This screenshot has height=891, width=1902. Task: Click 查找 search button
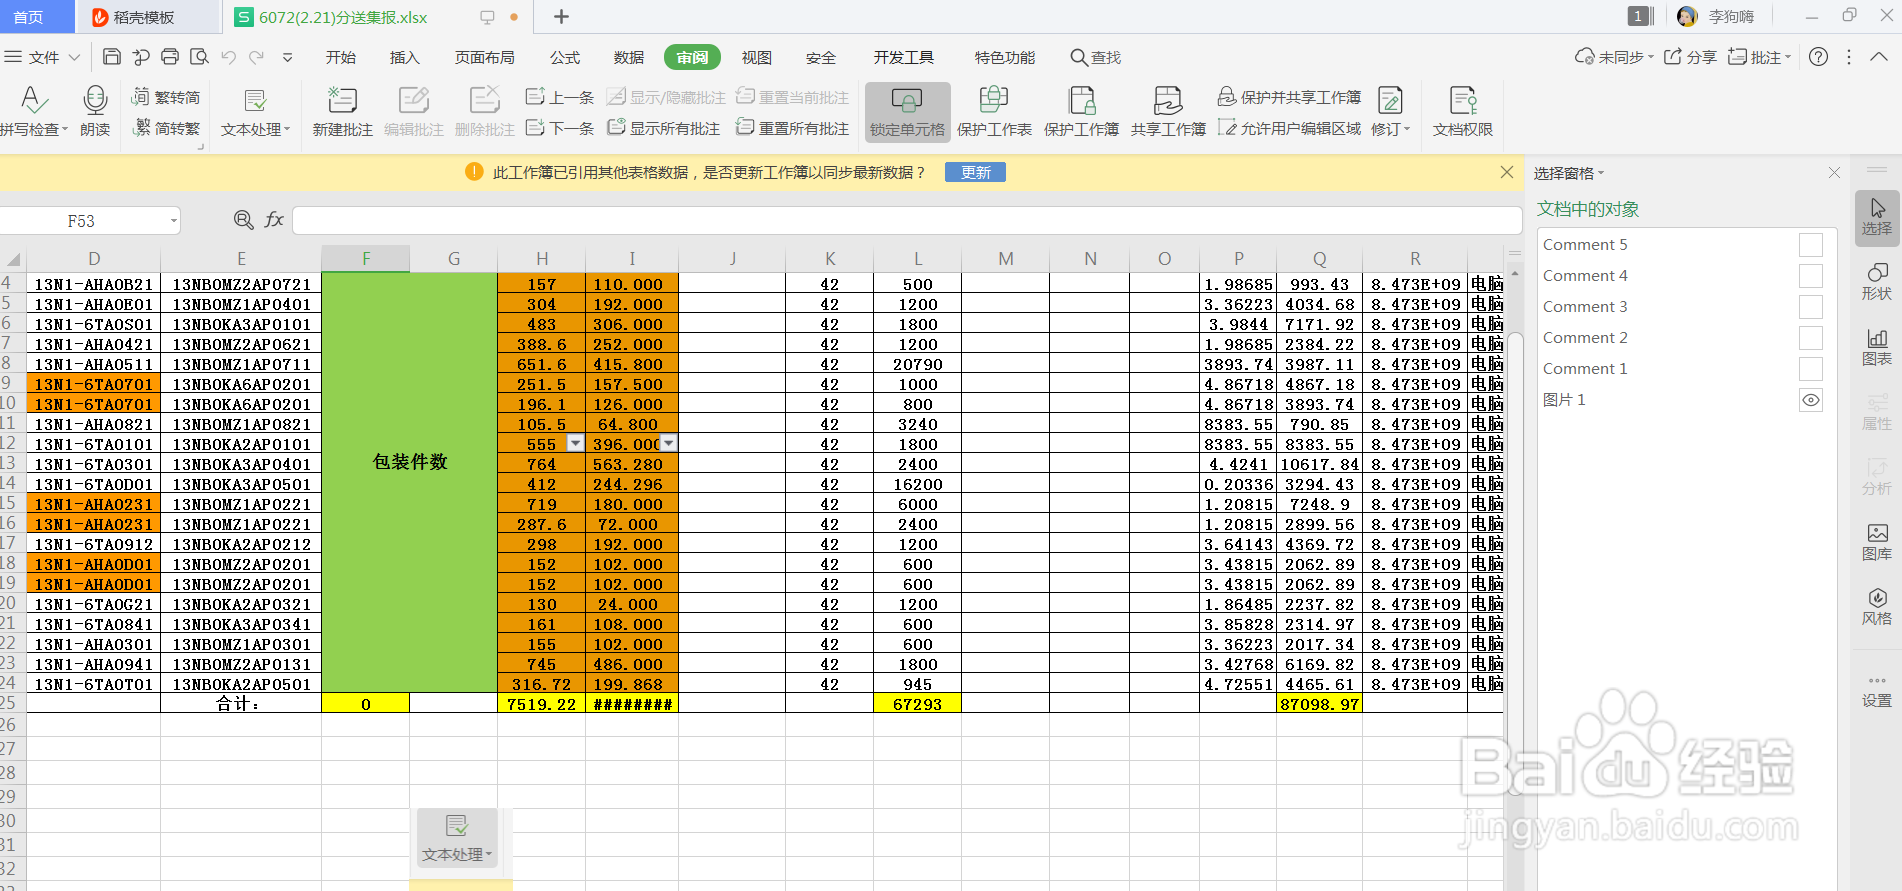click(x=1096, y=57)
